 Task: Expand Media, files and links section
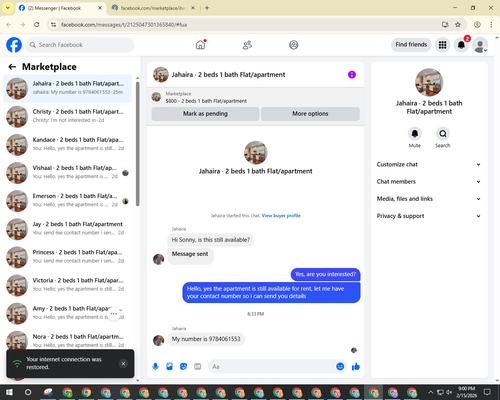pyautogui.click(x=429, y=199)
